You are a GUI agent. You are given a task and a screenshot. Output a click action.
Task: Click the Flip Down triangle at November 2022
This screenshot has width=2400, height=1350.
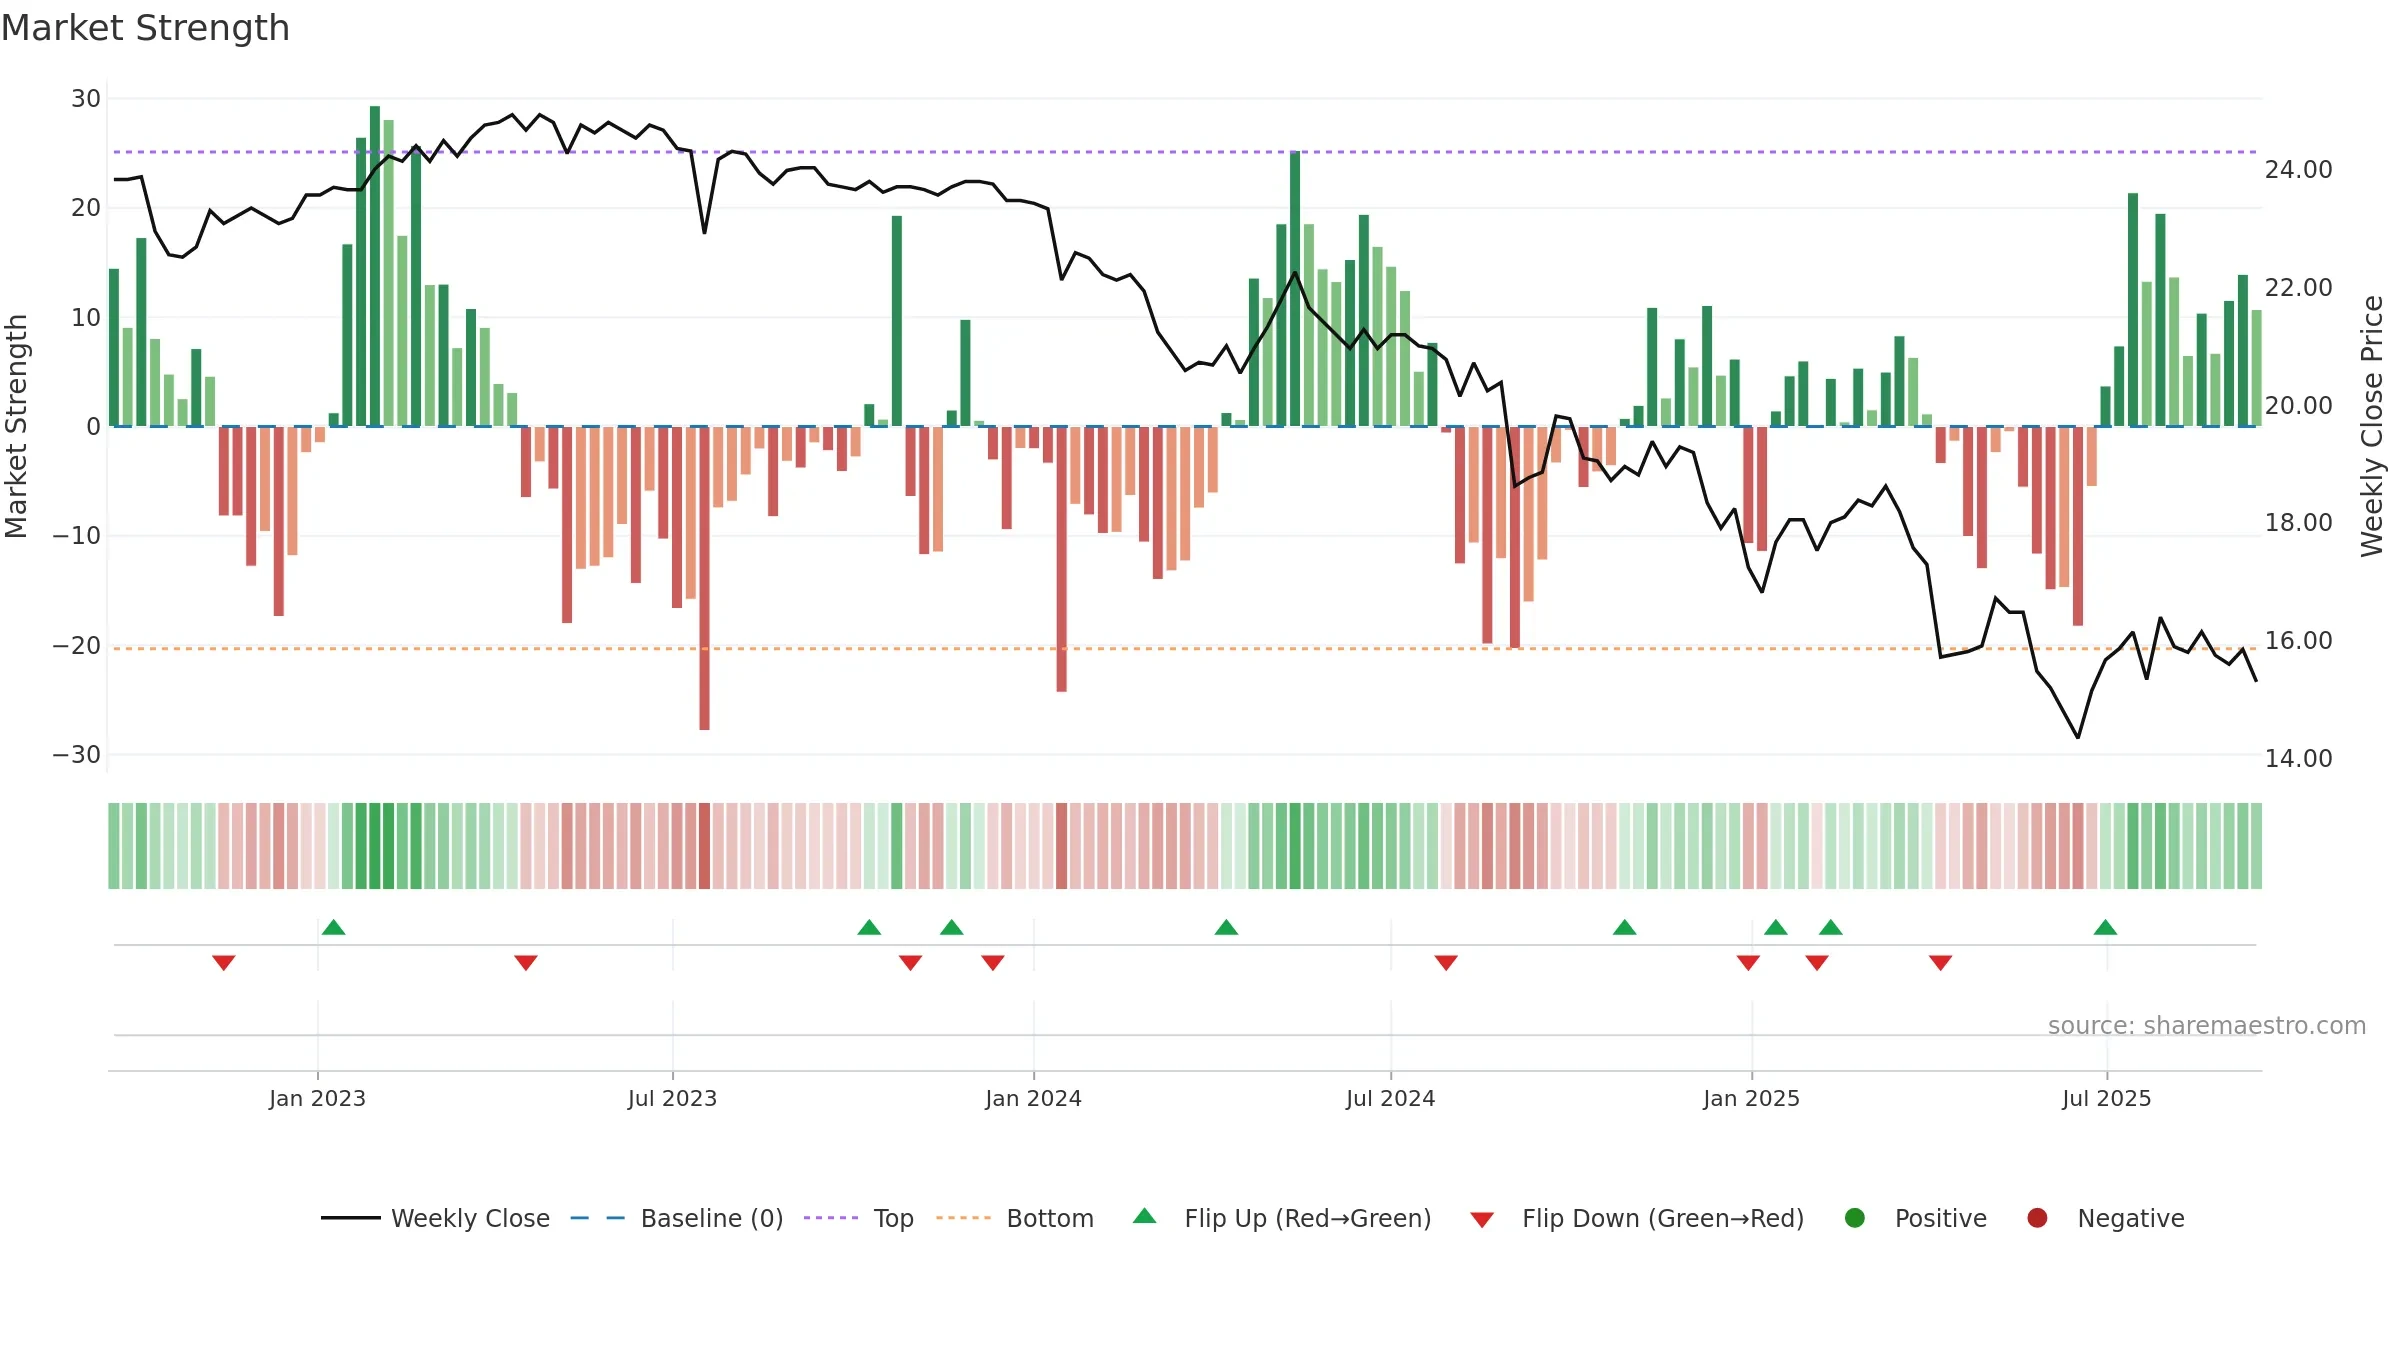click(224, 962)
